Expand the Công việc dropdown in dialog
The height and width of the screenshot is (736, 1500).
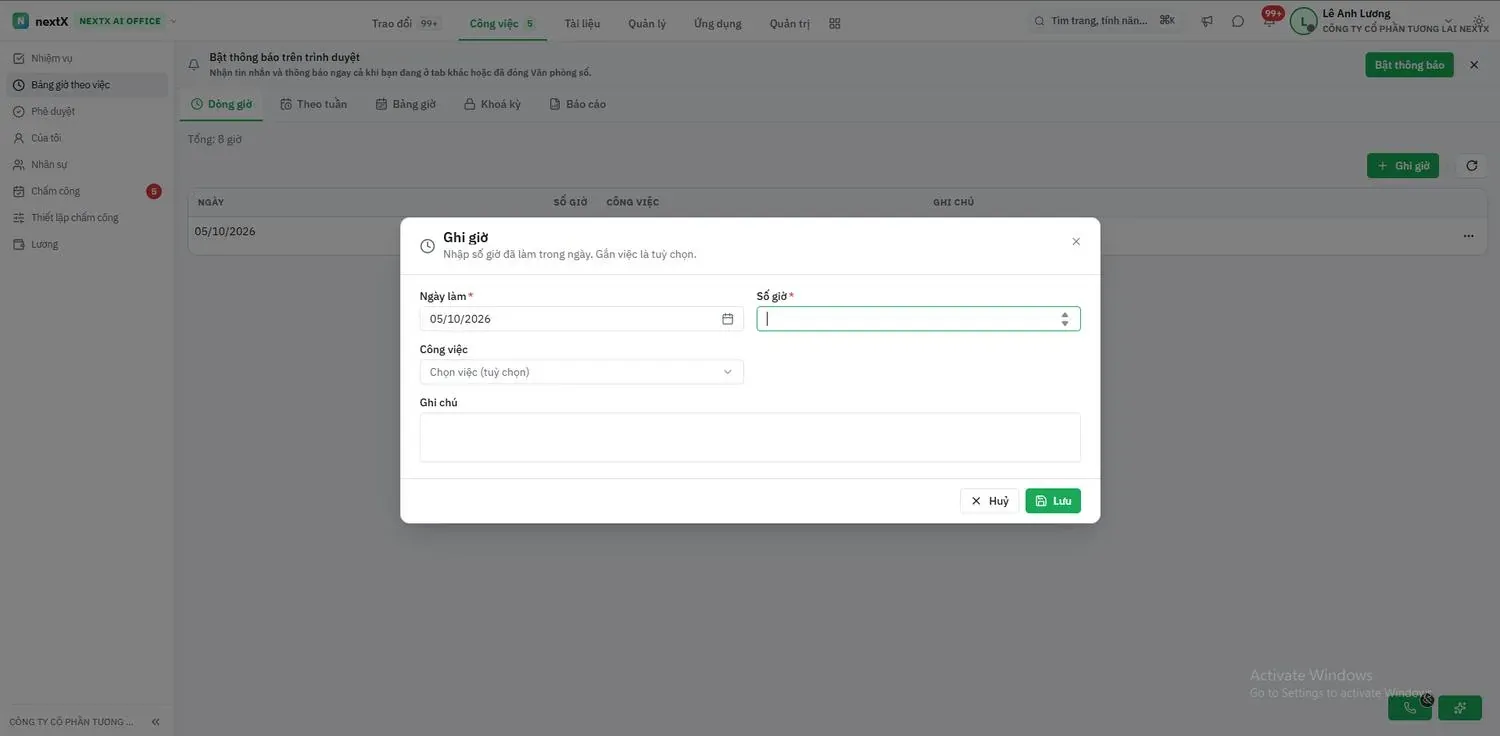pos(581,372)
